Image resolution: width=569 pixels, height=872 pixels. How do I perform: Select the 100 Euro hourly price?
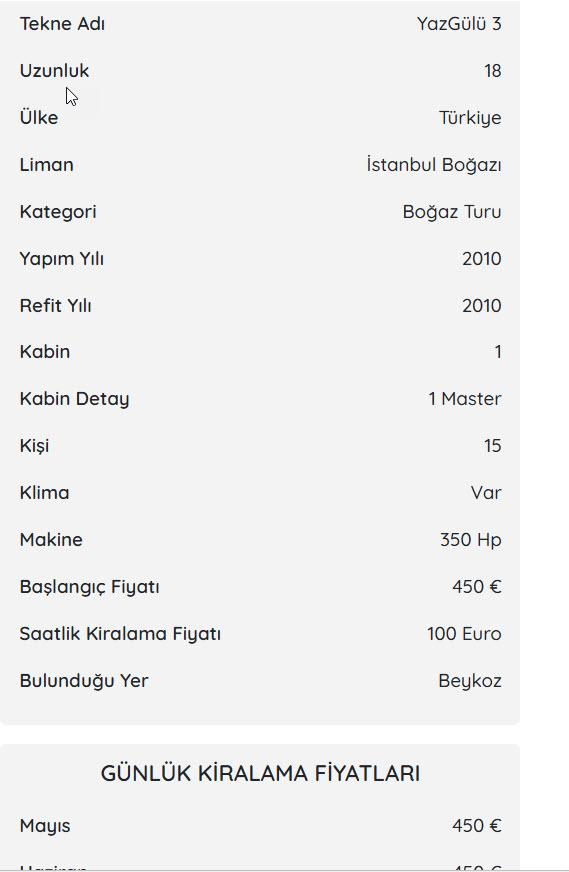point(464,633)
